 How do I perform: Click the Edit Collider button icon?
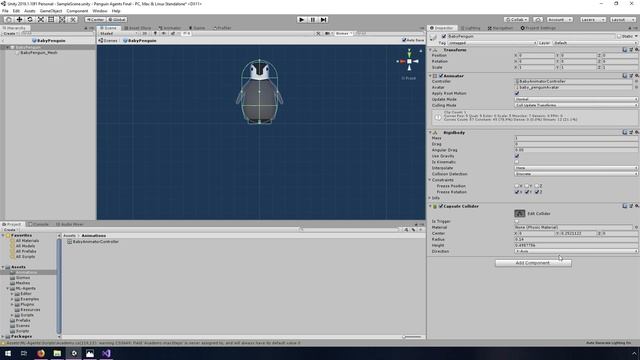click(x=520, y=213)
